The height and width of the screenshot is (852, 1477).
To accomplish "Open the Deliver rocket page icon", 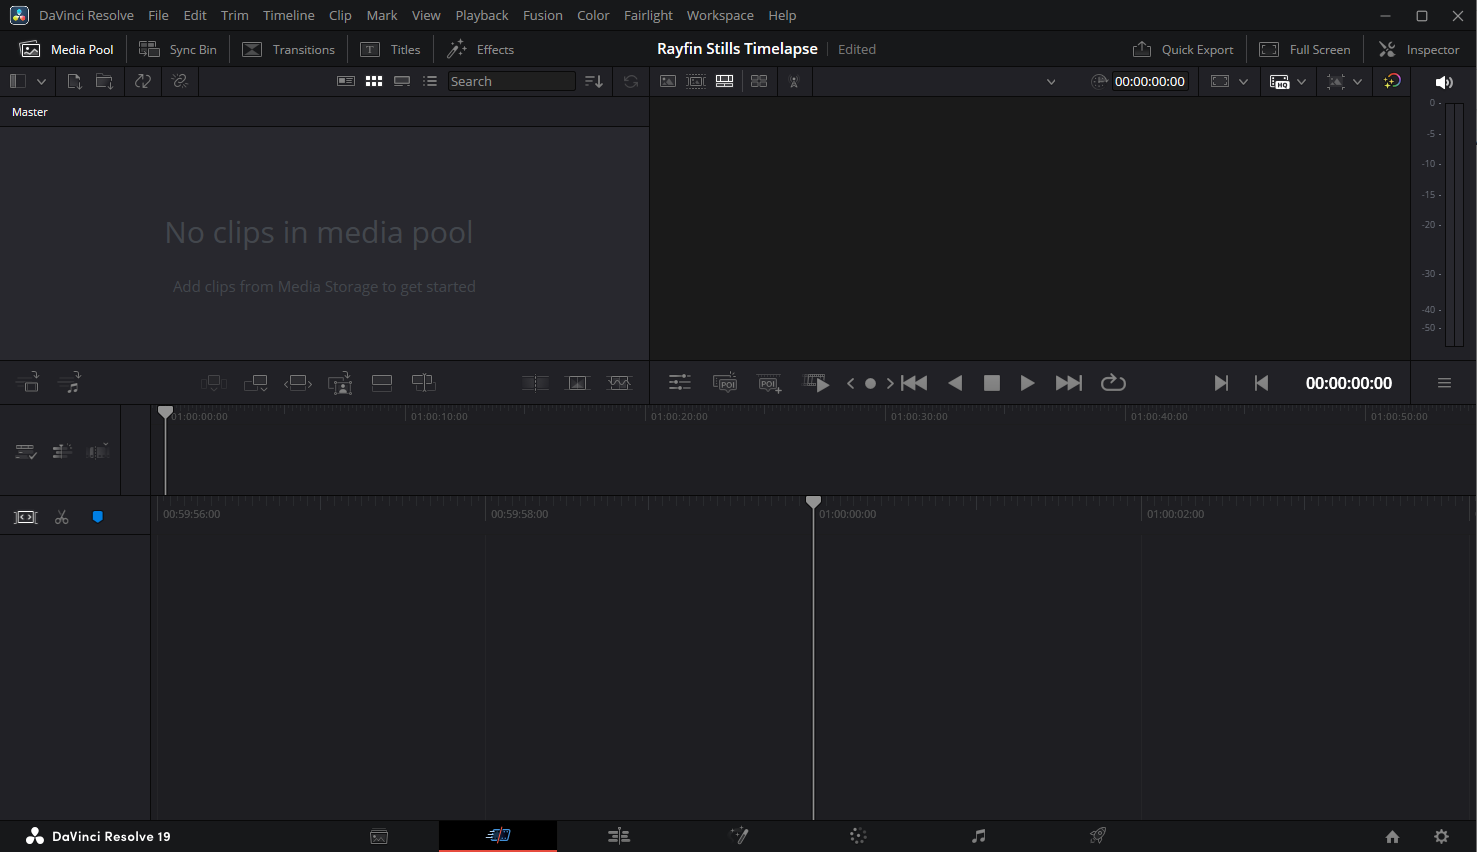I will (x=1097, y=836).
